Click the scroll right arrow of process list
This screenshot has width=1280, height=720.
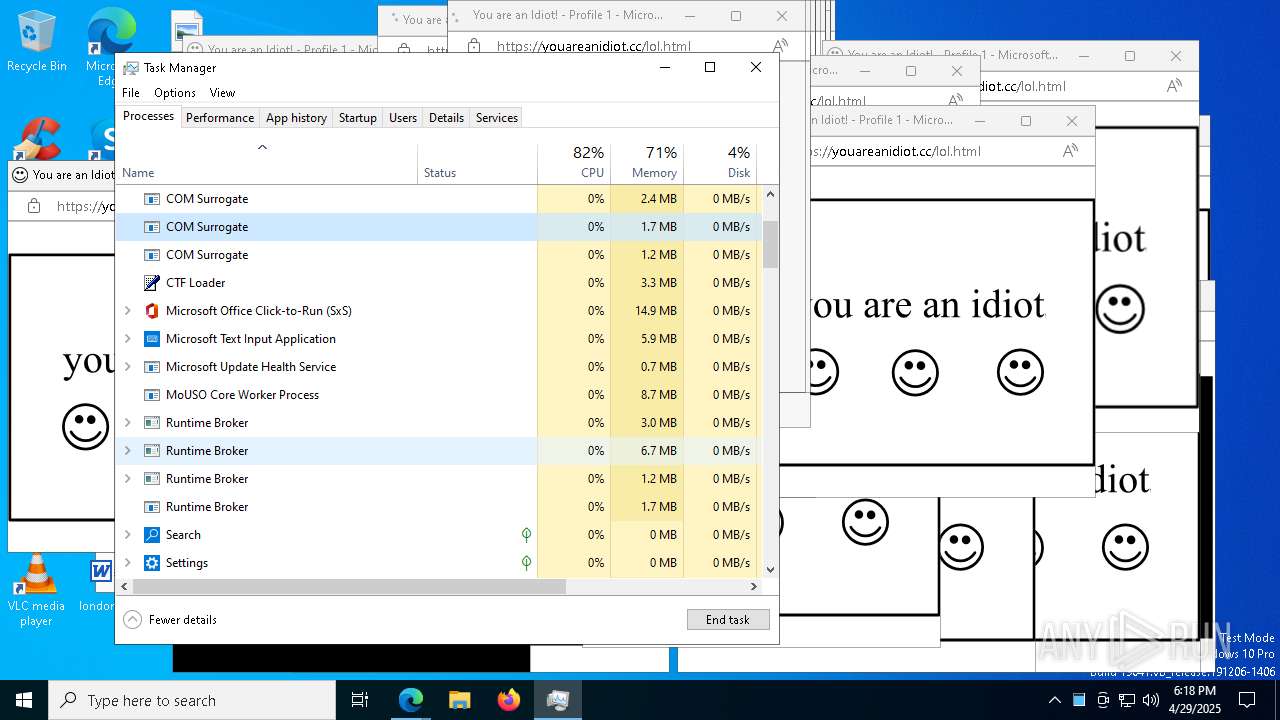755,586
